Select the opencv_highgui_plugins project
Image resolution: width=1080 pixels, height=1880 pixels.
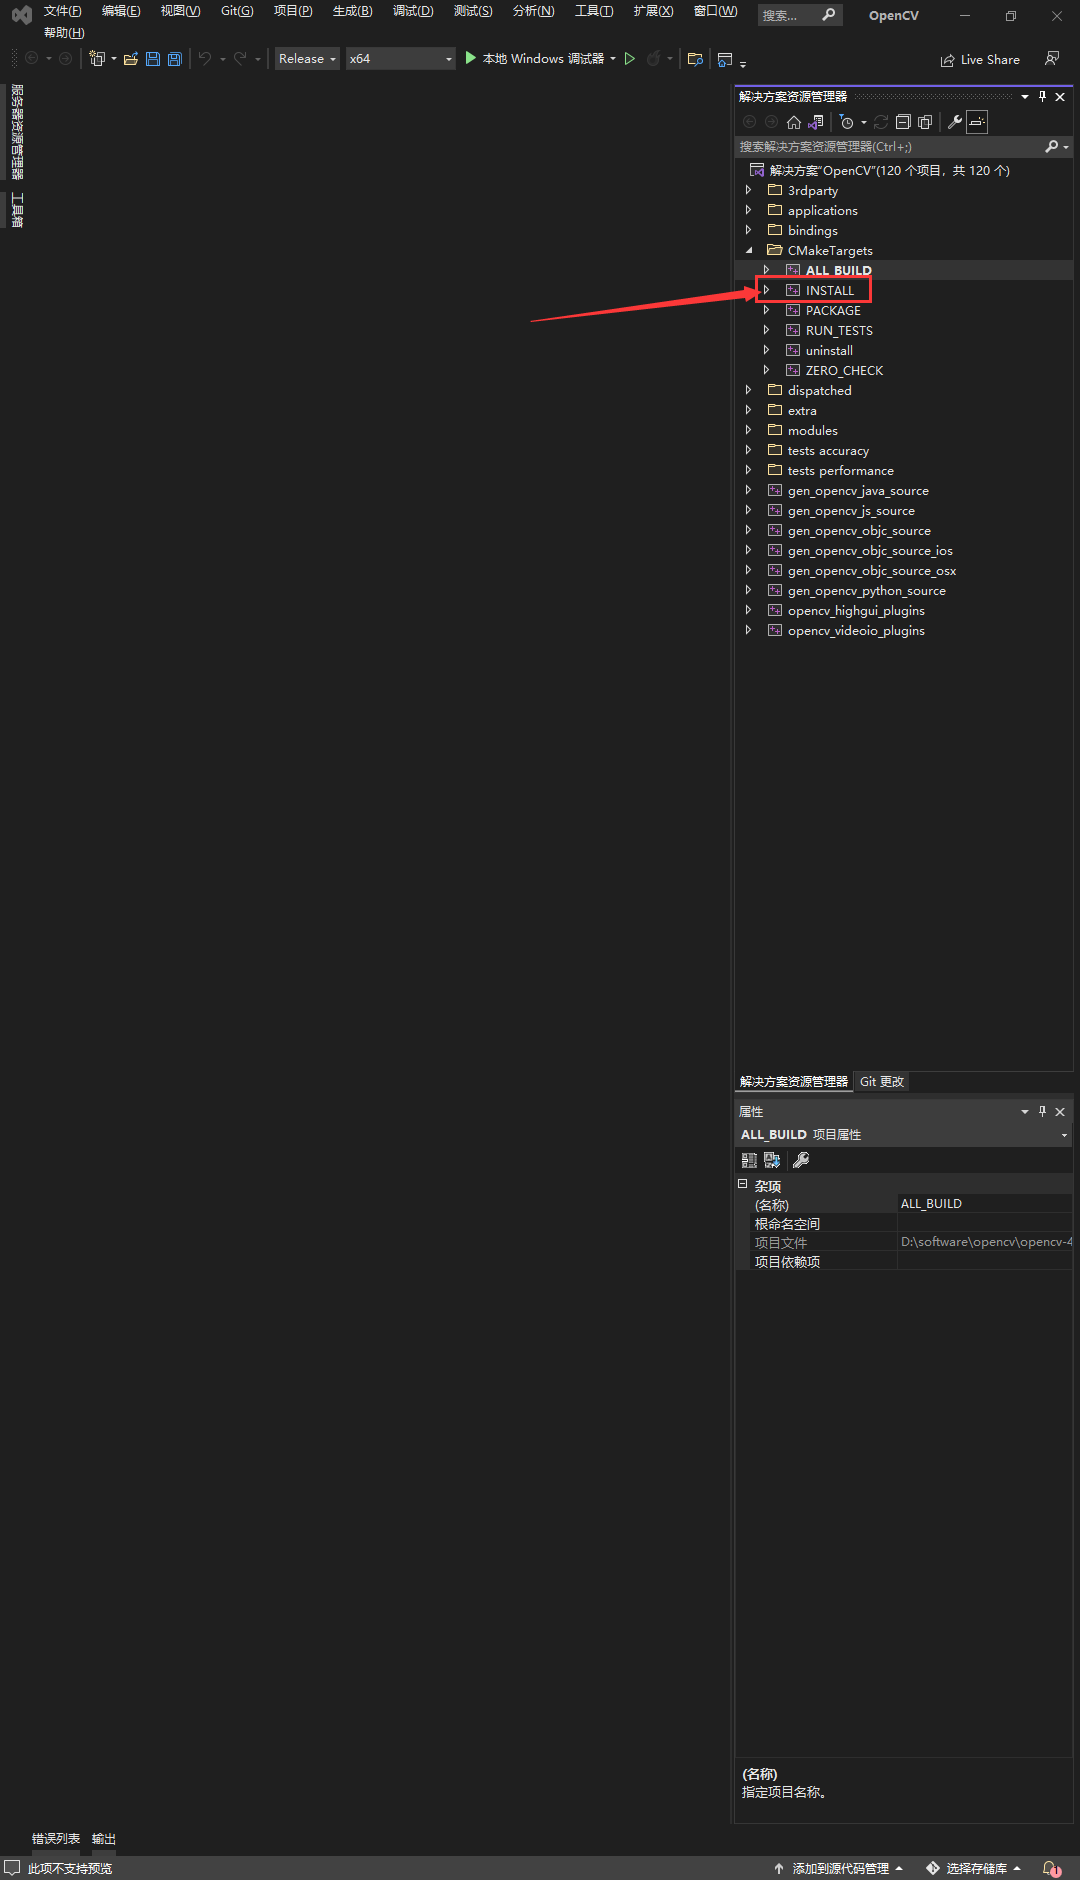tap(856, 610)
